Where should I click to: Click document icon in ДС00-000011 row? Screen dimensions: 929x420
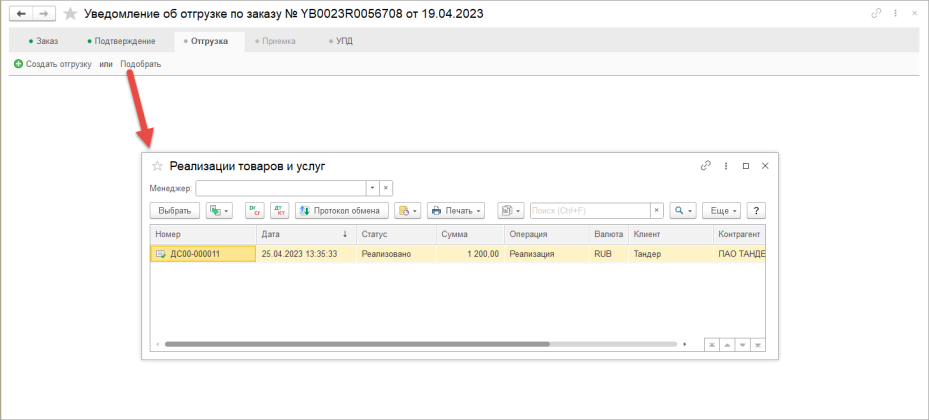click(x=161, y=254)
